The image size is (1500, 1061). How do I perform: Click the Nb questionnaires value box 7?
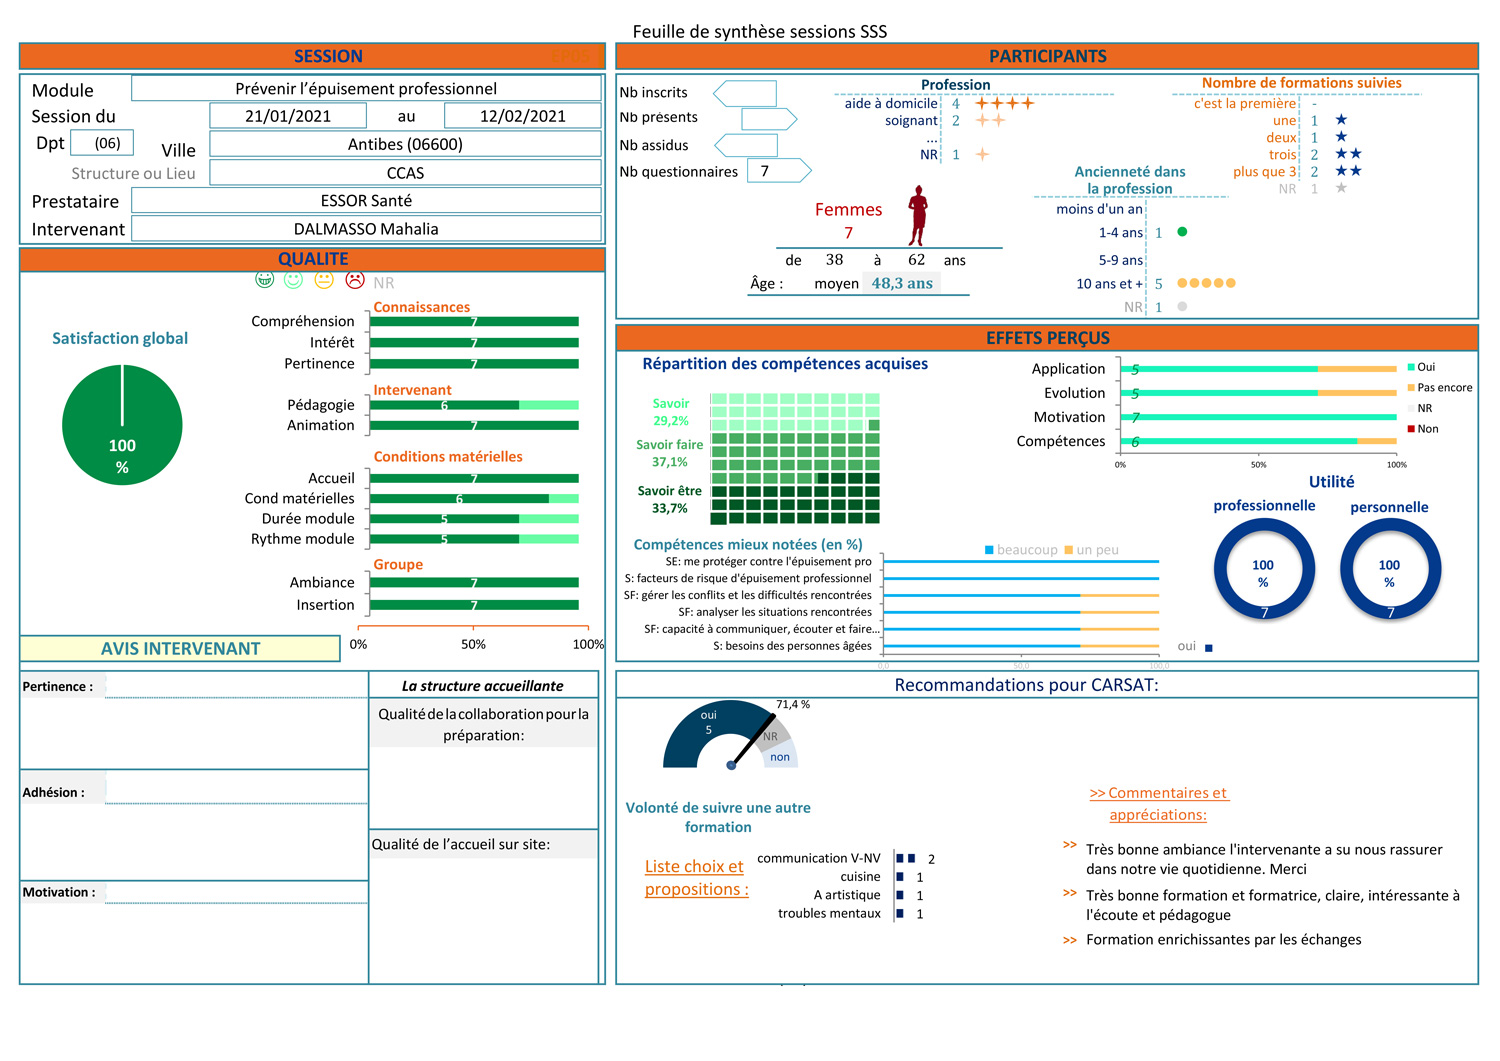(779, 171)
